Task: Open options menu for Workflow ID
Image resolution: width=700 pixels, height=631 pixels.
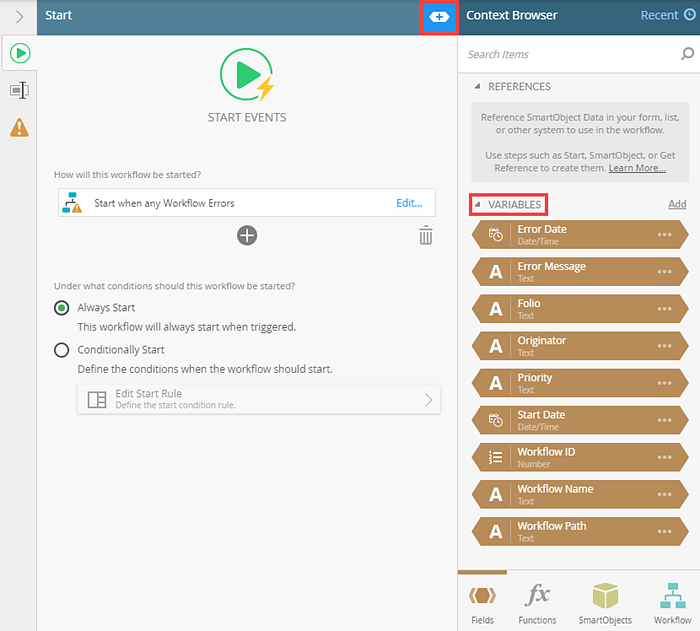Action: (664, 457)
